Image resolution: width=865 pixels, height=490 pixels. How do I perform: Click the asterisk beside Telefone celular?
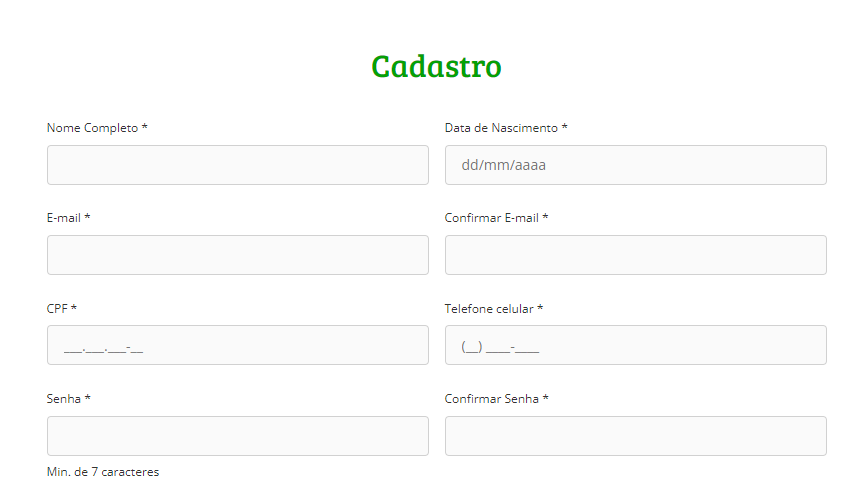[540, 308]
